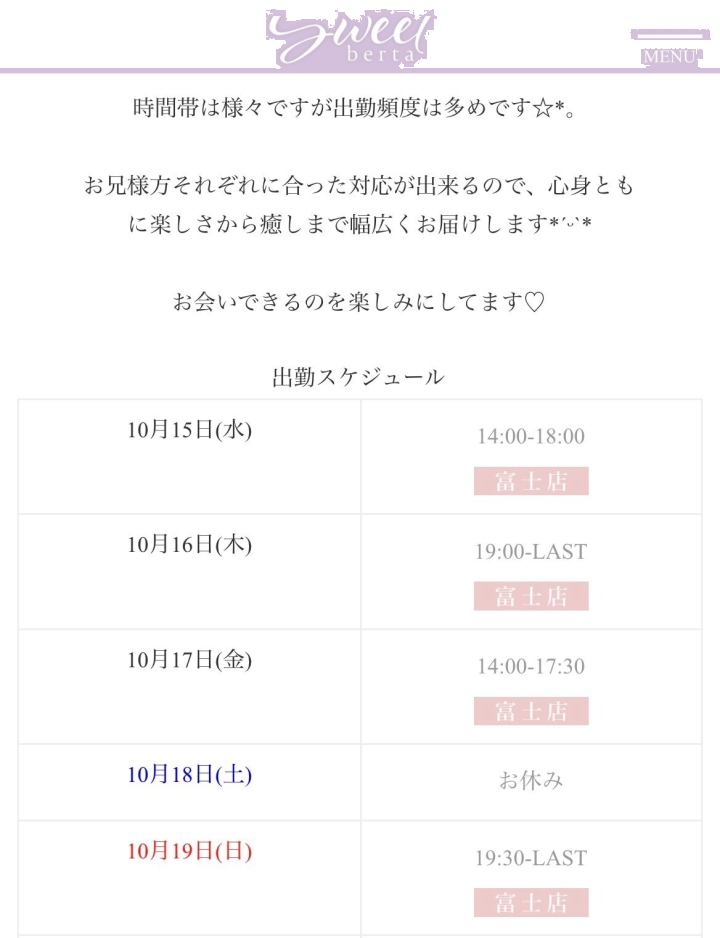
Task: Click 富士店 tag for October 17
Action: point(531,711)
